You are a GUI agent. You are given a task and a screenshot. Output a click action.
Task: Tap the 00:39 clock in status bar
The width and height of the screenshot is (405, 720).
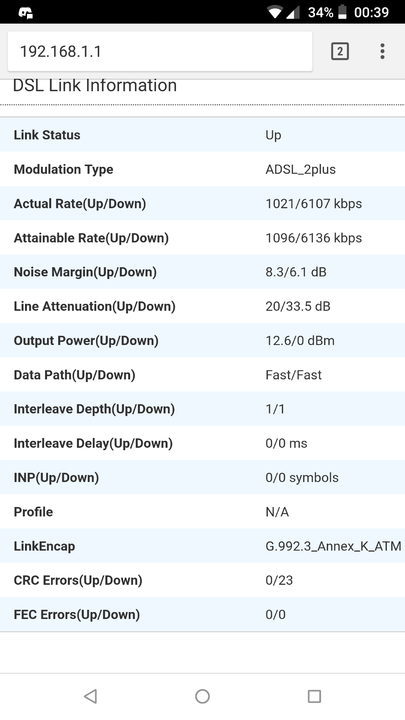point(371,12)
